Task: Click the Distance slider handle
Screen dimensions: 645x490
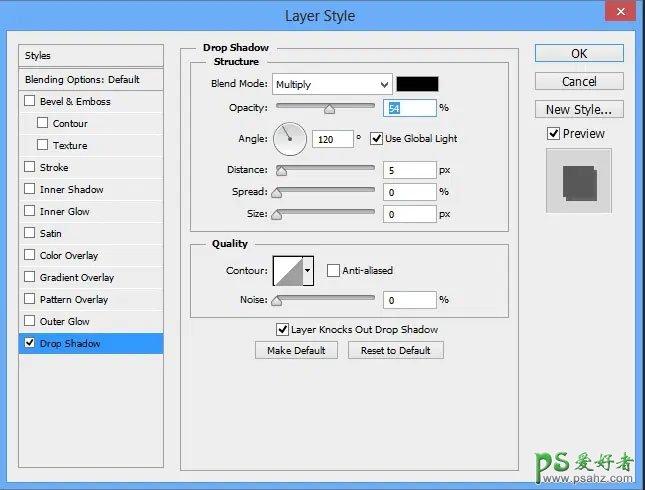Action: [281, 171]
